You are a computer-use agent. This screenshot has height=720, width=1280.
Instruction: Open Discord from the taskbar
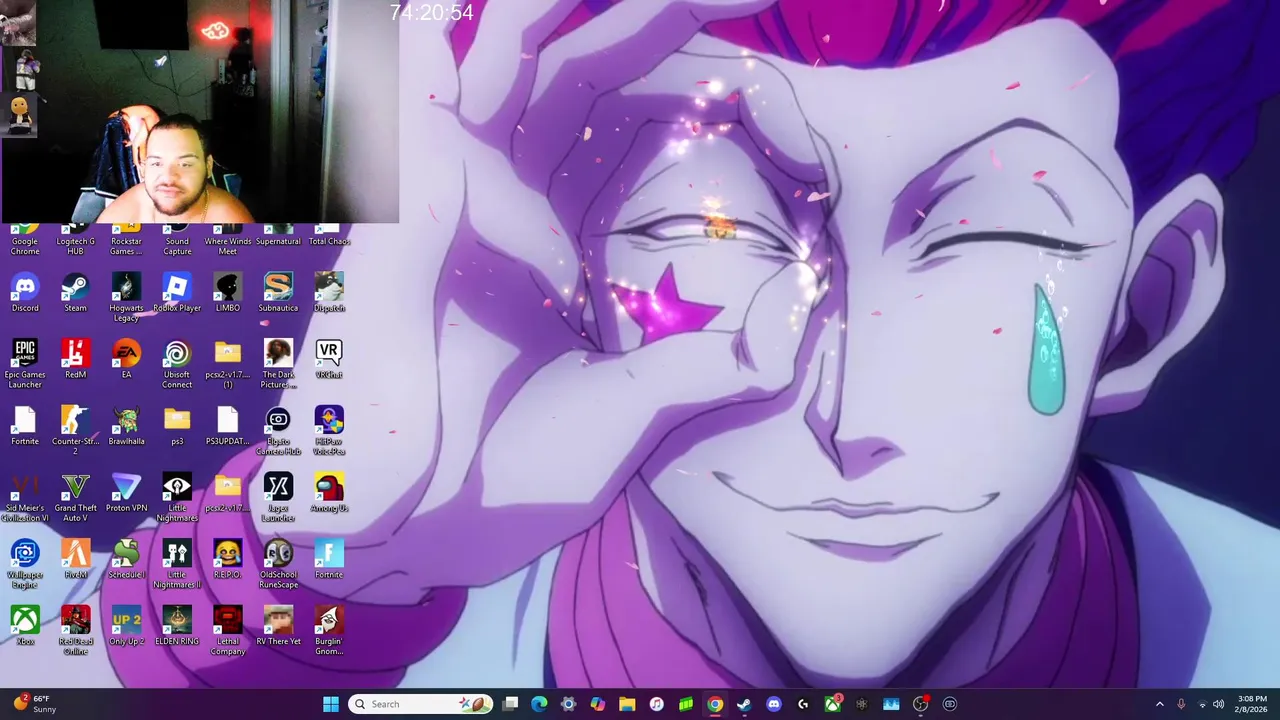click(774, 704)
